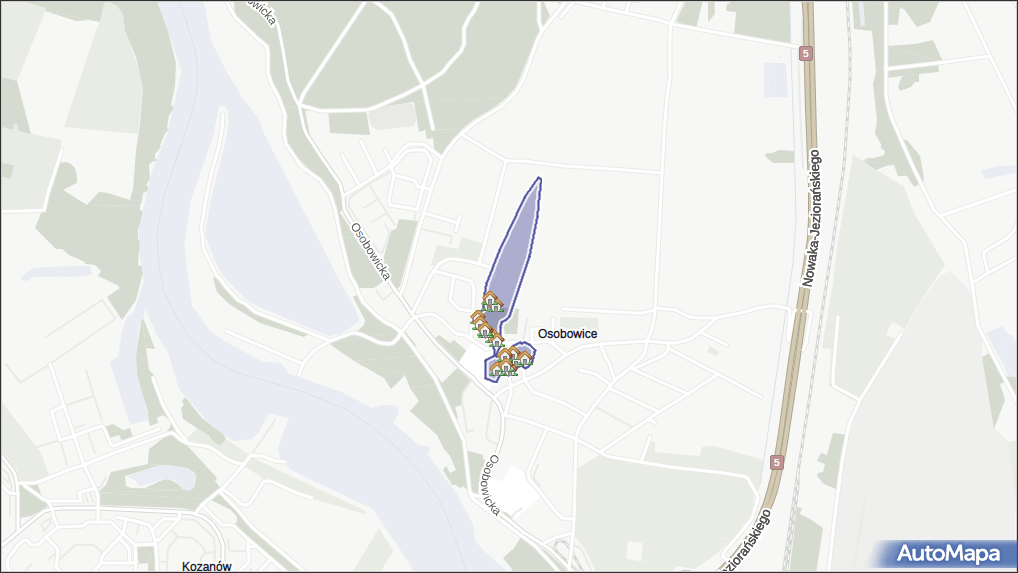Click the lowest house of diagonal row

pyautogui.click(x=497, y=339)
